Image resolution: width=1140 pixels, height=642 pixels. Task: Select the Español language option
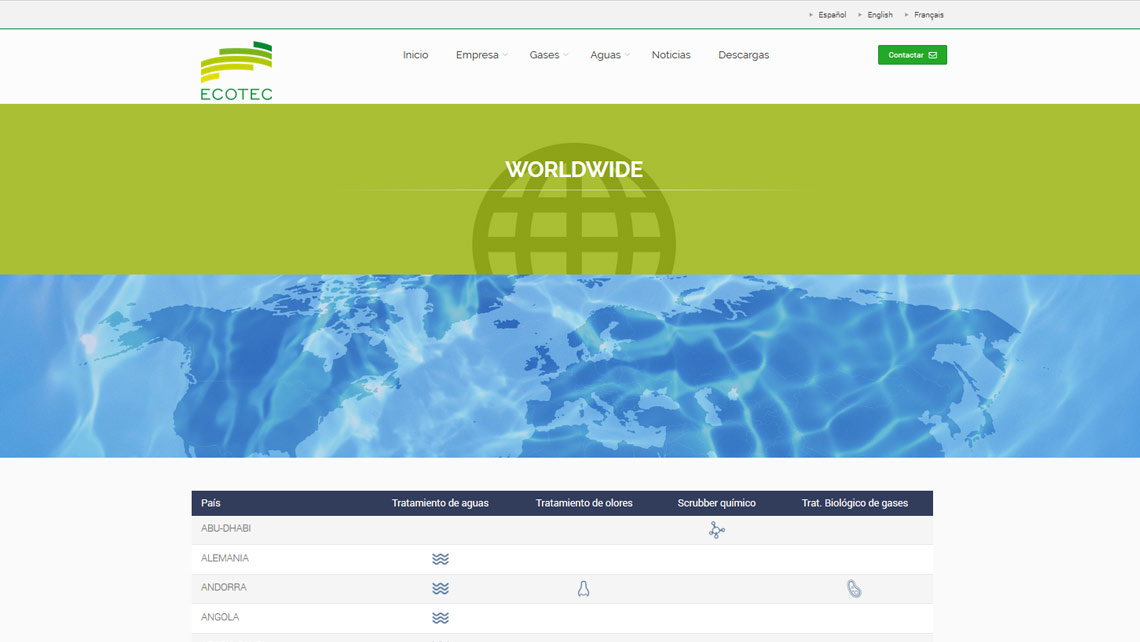[831, 14]
